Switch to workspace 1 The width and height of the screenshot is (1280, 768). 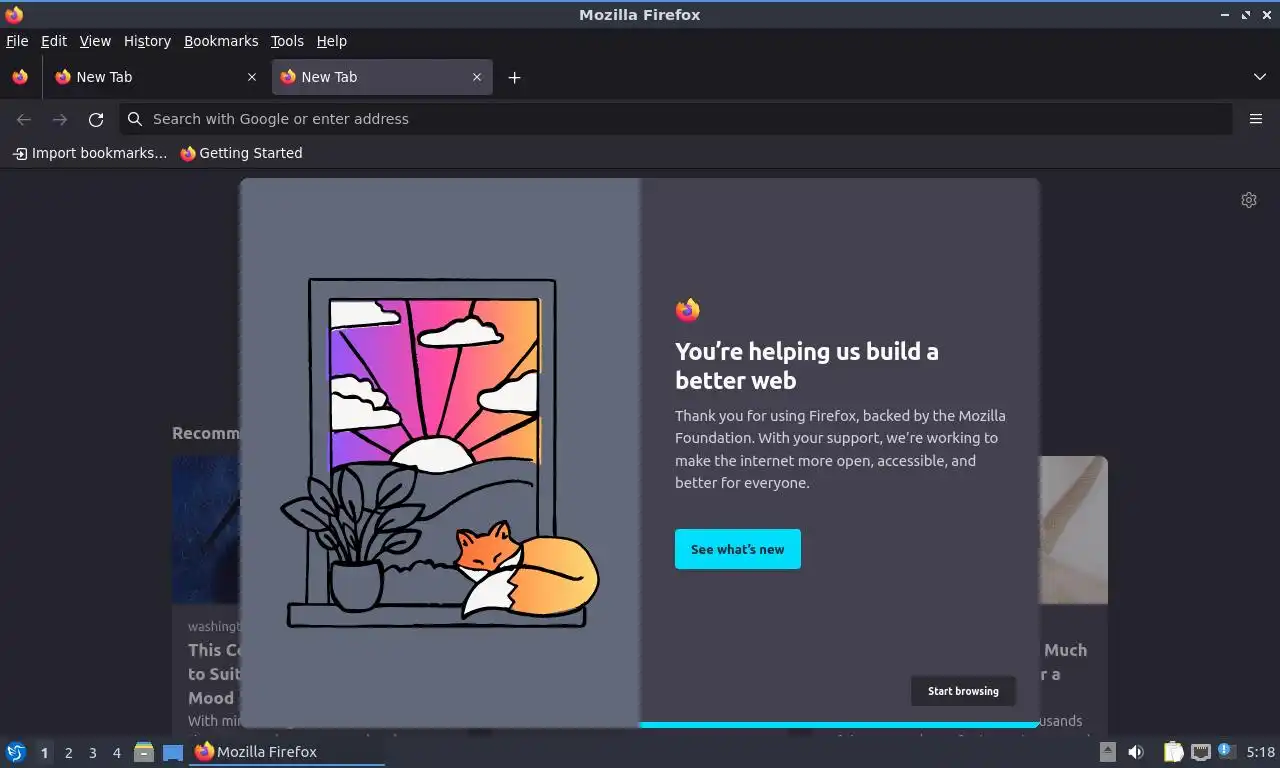(x=44, y=753)
